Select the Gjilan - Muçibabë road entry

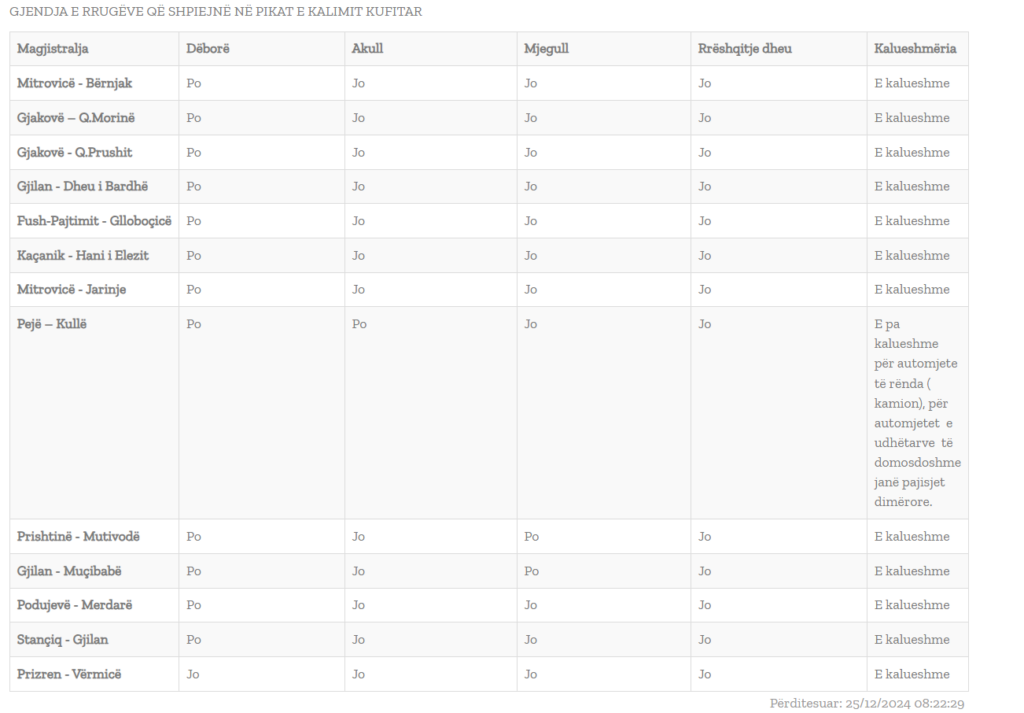click(70, 571)
